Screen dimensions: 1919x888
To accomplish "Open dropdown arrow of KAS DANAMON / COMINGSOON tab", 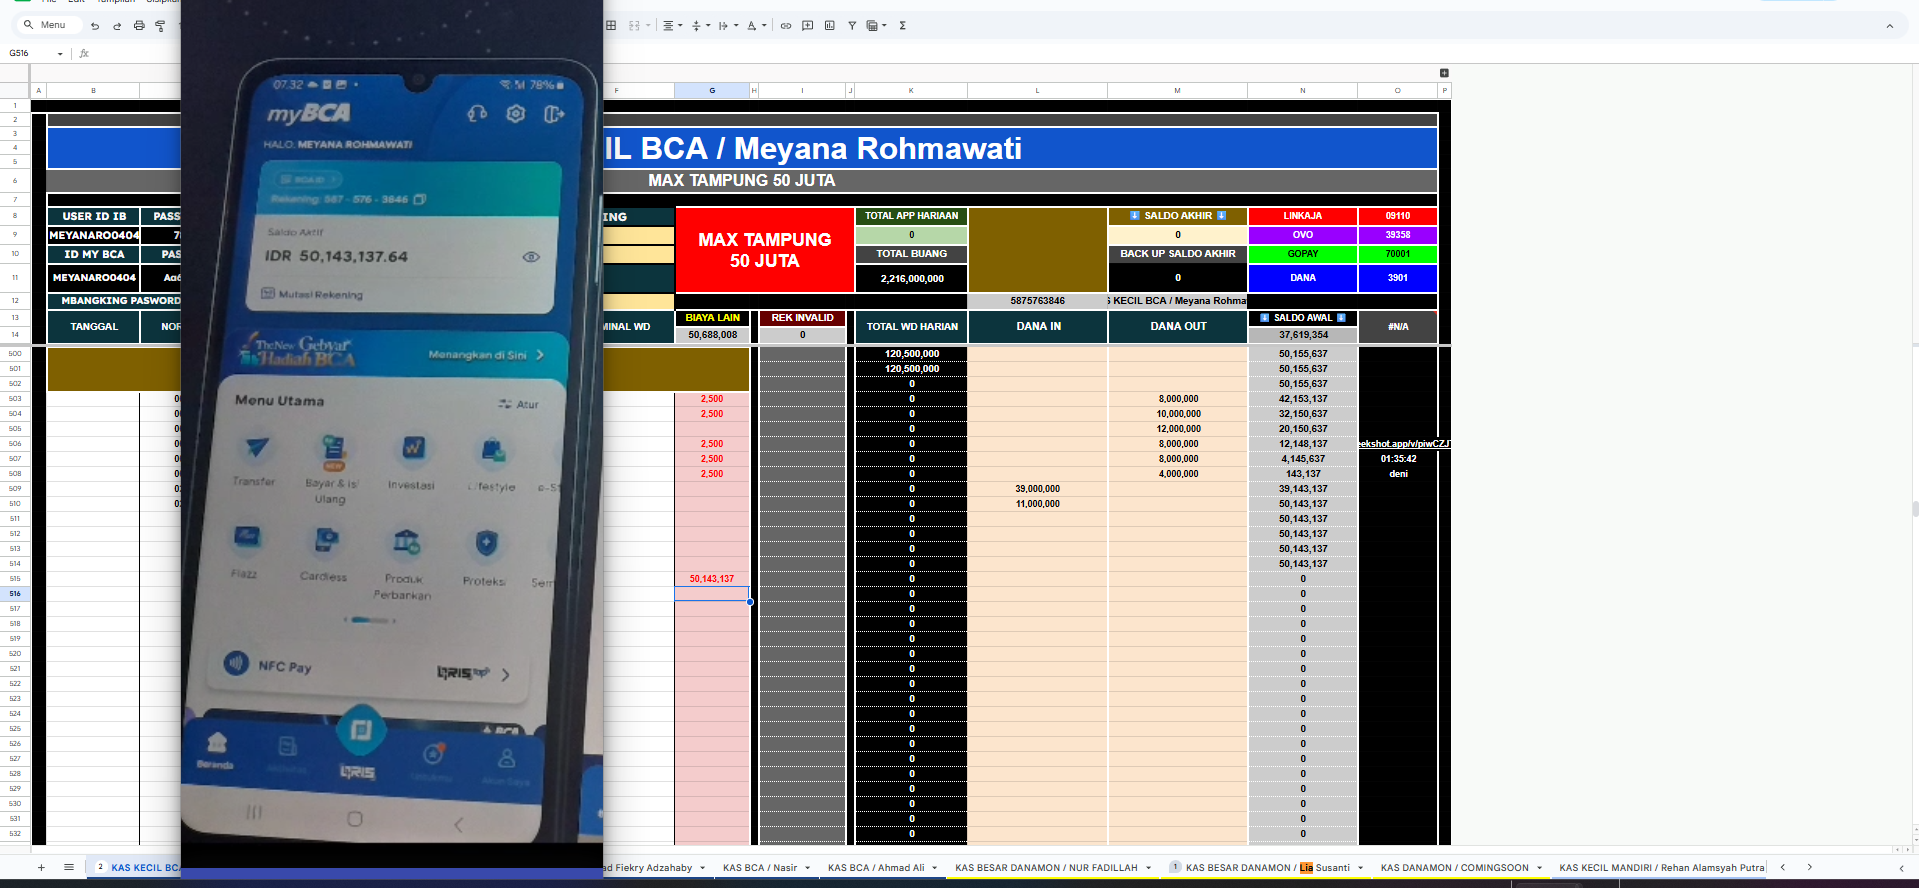I will (x=1539, y=868).
